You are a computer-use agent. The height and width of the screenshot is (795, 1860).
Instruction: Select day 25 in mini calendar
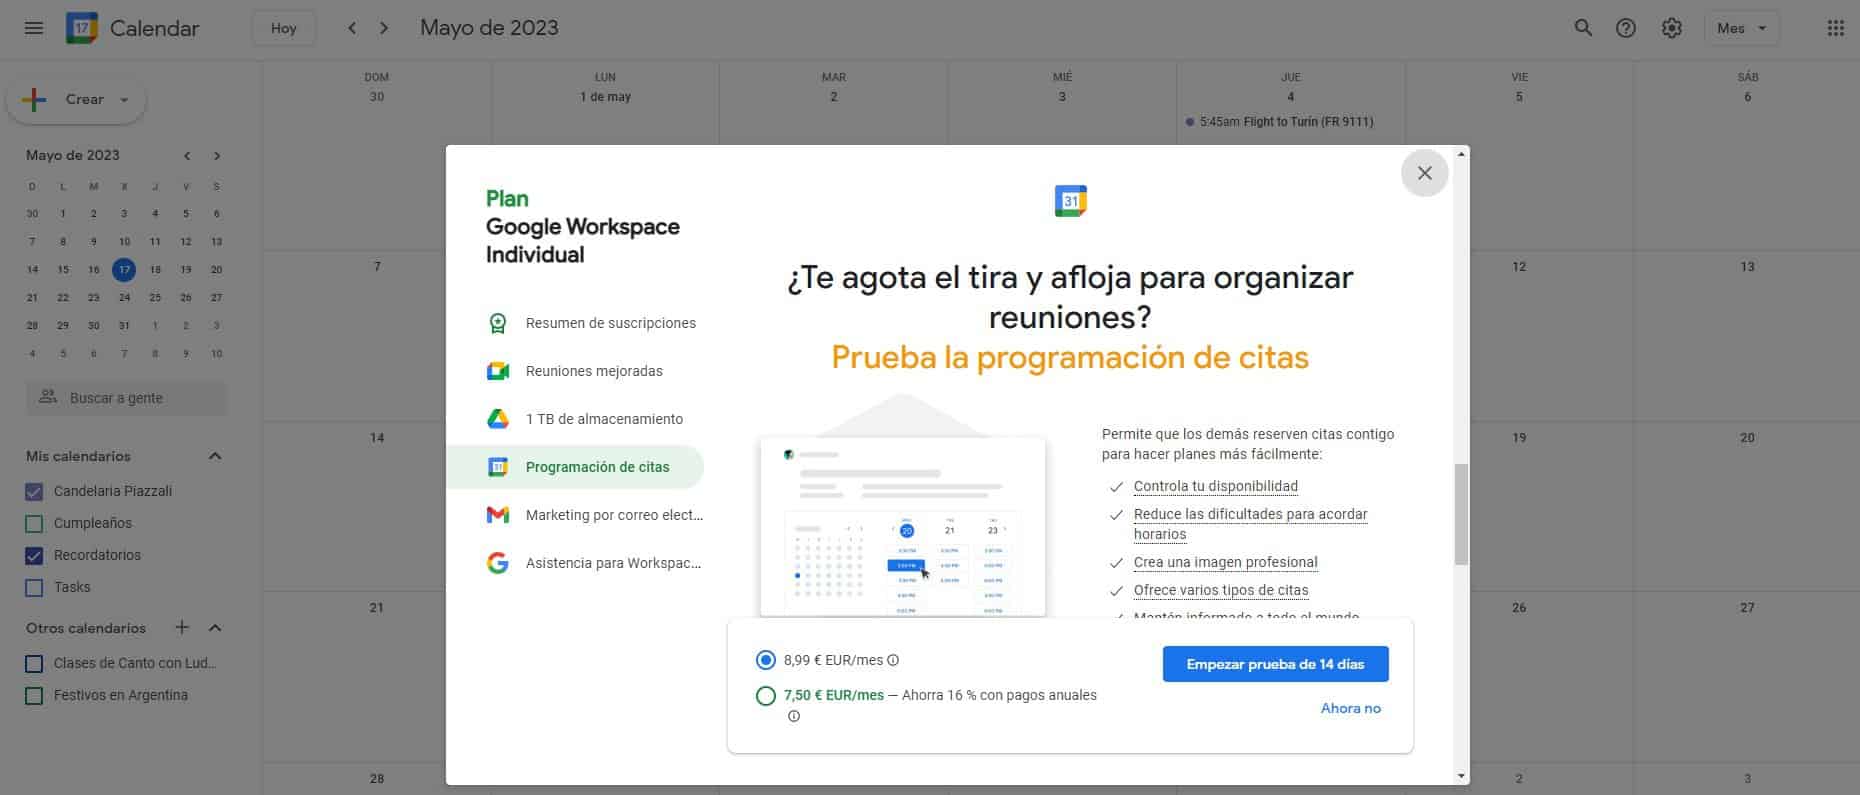tap(155, 297)
